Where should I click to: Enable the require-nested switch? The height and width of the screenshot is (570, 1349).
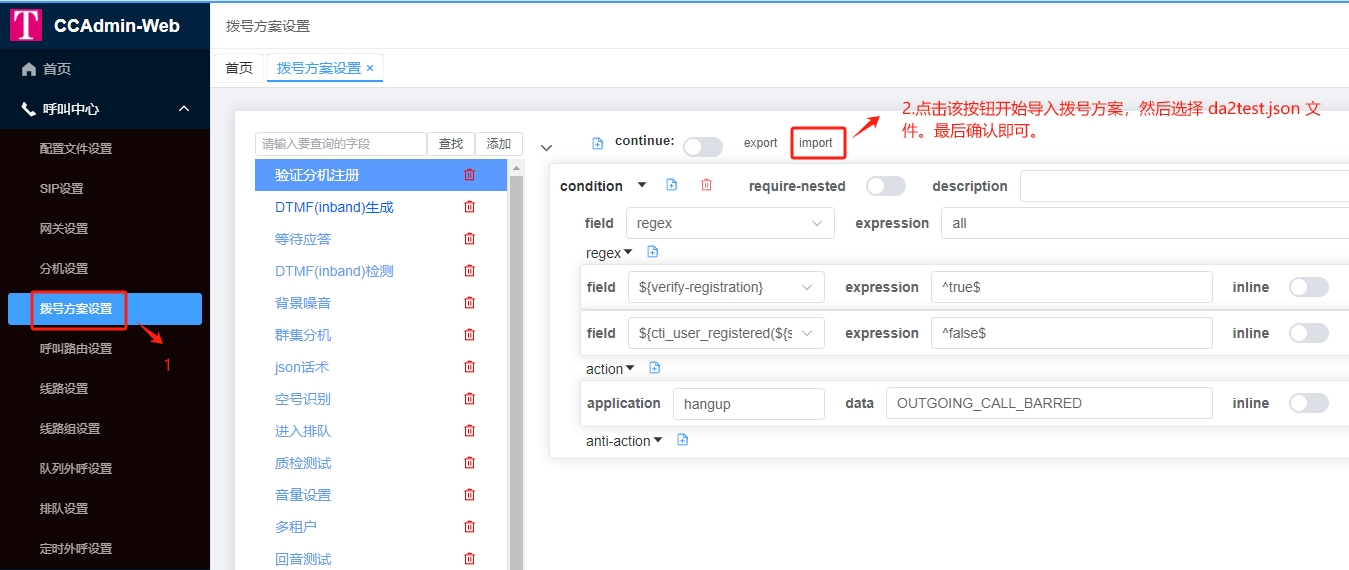885,186
